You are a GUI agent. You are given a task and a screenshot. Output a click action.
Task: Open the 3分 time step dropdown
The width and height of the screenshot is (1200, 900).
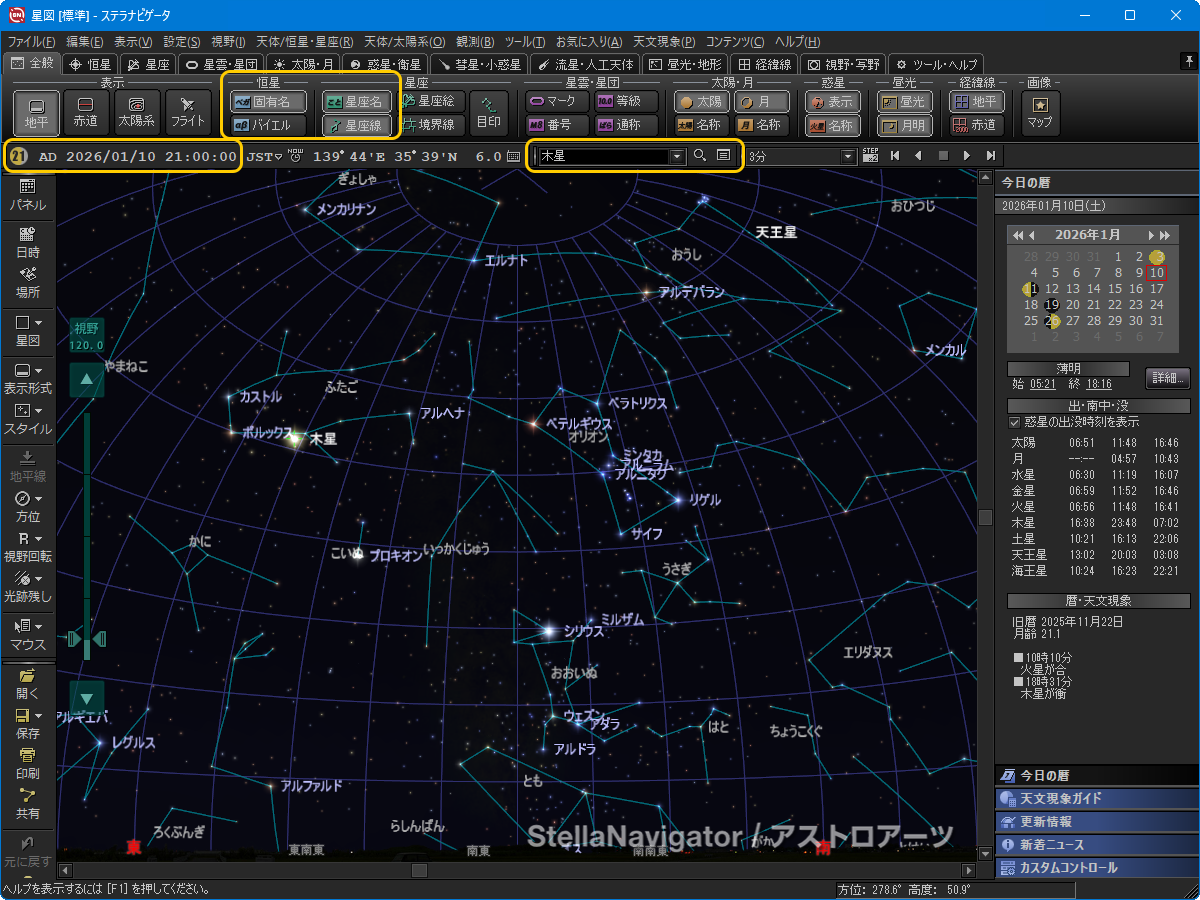(848, 156)
